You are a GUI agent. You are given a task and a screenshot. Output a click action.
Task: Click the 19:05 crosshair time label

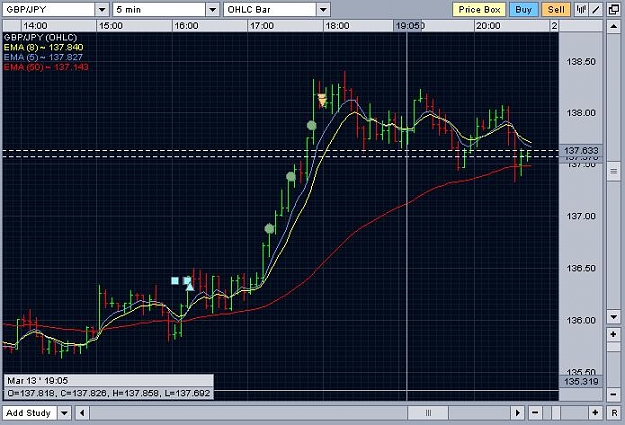[407, 26]
